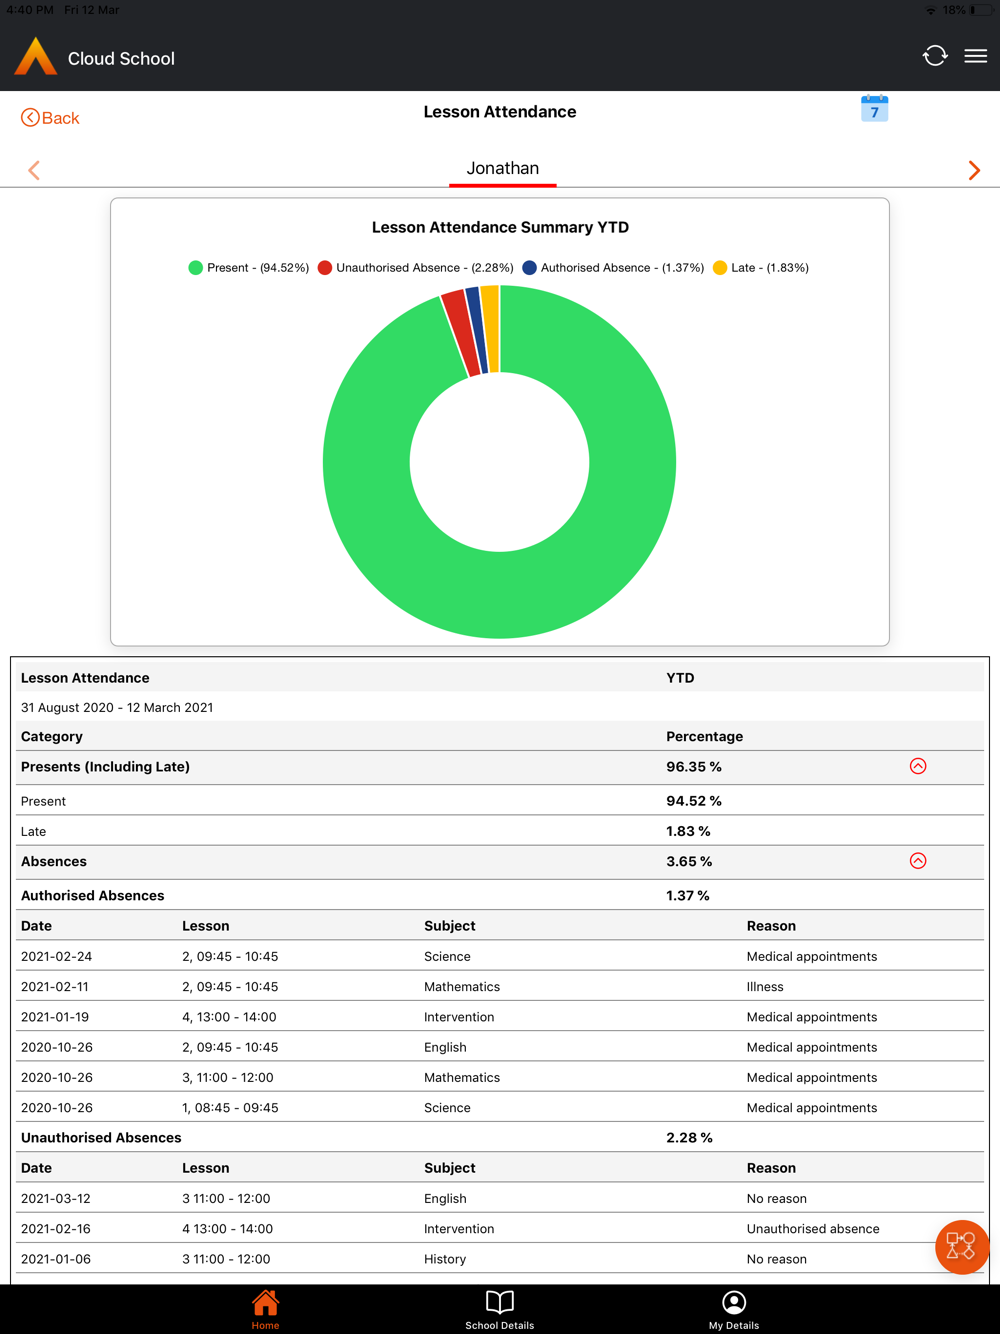Open the calendar date picker icon
Image resolution: width=1000 pixels, height=1334 pixels.
(874, 109)
